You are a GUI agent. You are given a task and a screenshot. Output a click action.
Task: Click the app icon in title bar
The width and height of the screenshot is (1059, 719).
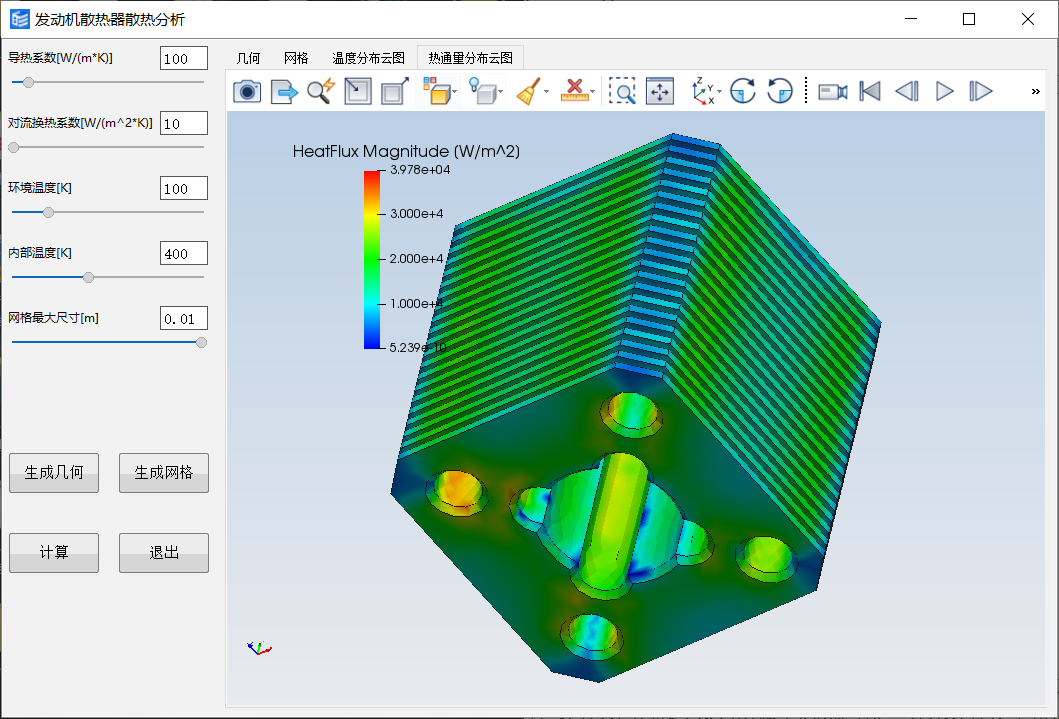(20, 19)
